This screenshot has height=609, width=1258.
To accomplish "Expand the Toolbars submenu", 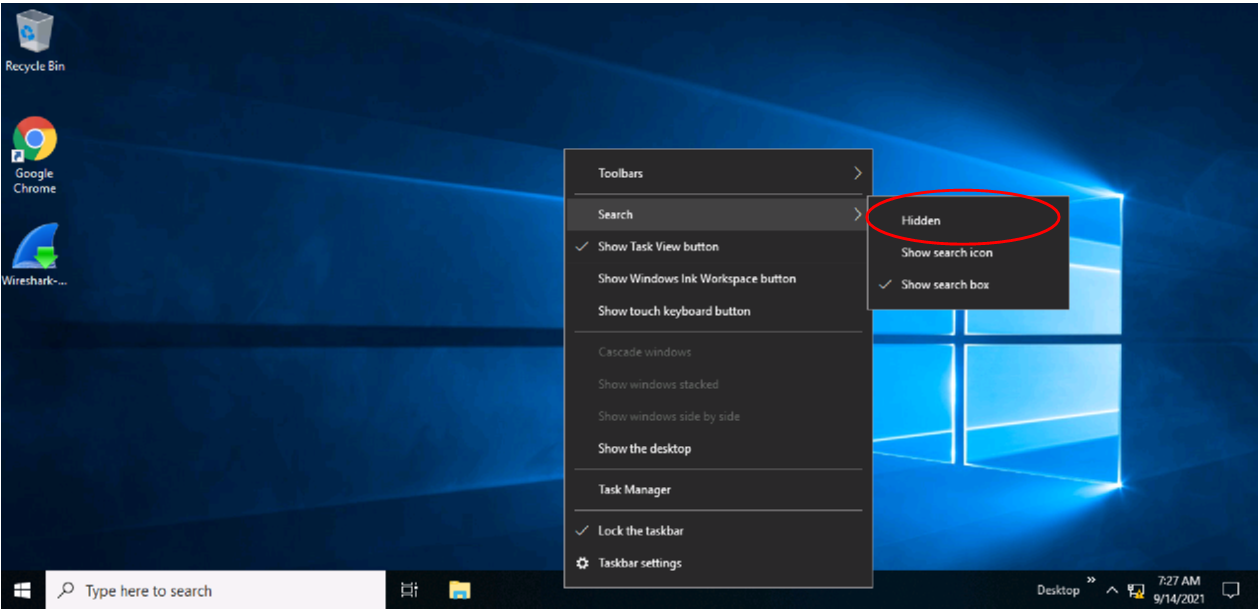I will tap(621, 173).
